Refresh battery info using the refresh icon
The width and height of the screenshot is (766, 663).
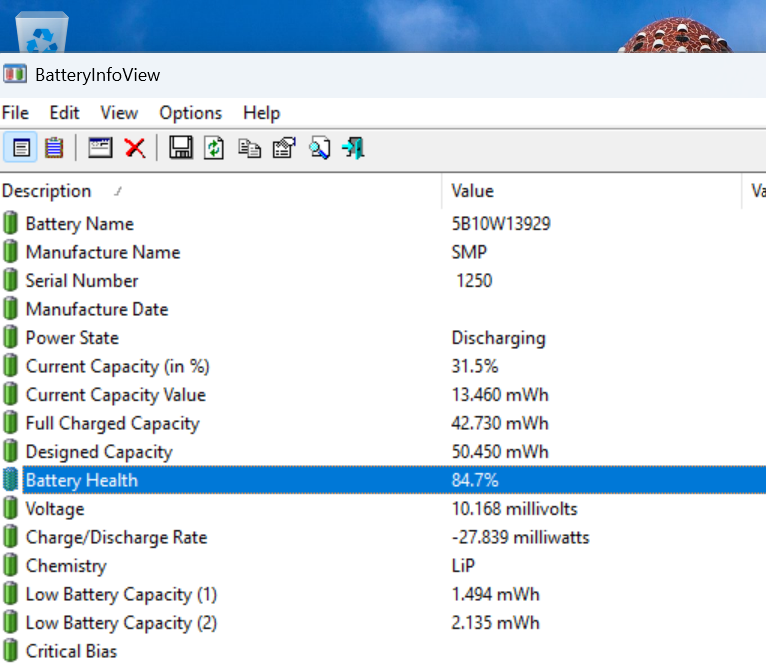pyautogui.click(x=214, y=148)
